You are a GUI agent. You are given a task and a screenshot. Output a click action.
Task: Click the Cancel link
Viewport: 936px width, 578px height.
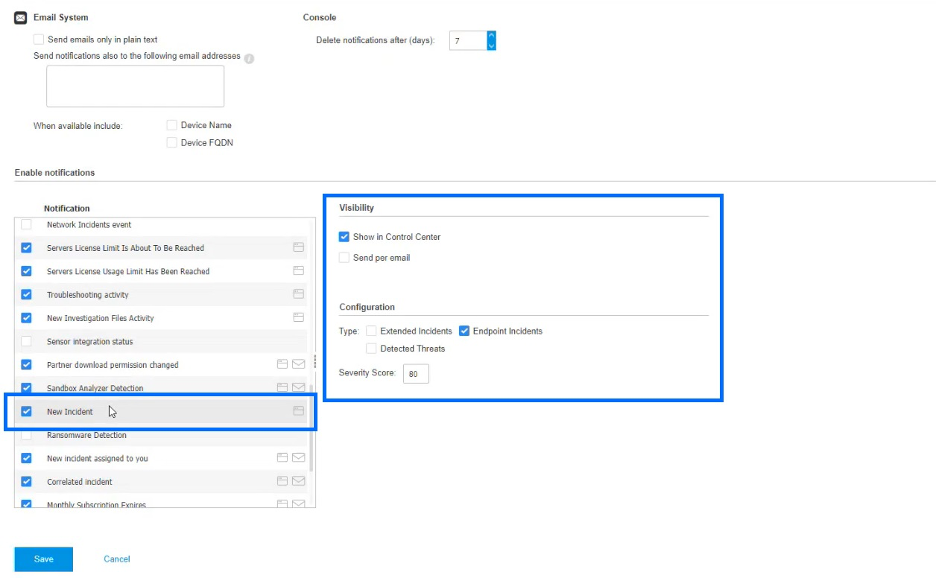click(x=117, y=559)
